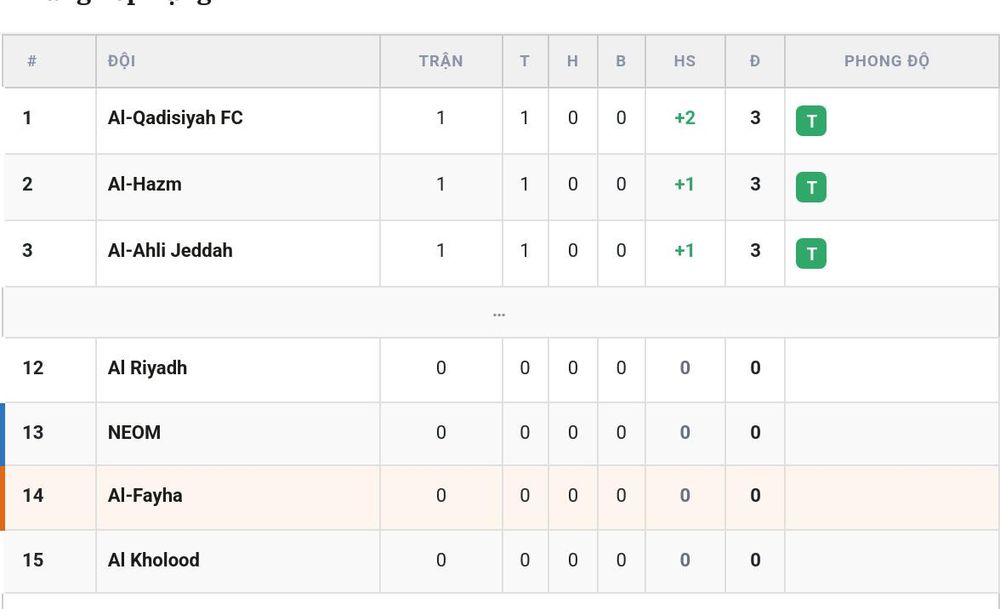The height and width of the screenshot is (609, 1000).
Task: Click Al-Hazm green T form badge
Action: point(811,187)
